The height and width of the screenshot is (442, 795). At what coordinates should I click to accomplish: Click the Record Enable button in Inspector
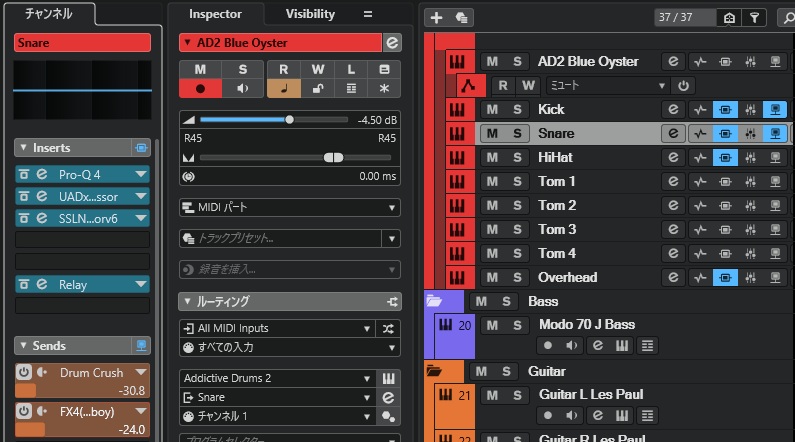200,89
